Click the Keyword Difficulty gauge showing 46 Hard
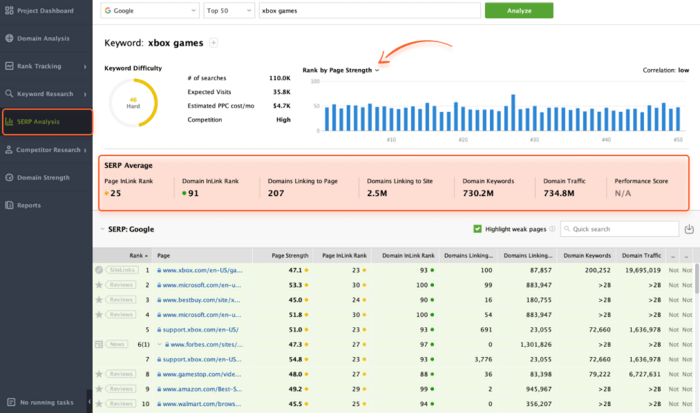This screenshot has width=700, height=413. tap(133, 103)
